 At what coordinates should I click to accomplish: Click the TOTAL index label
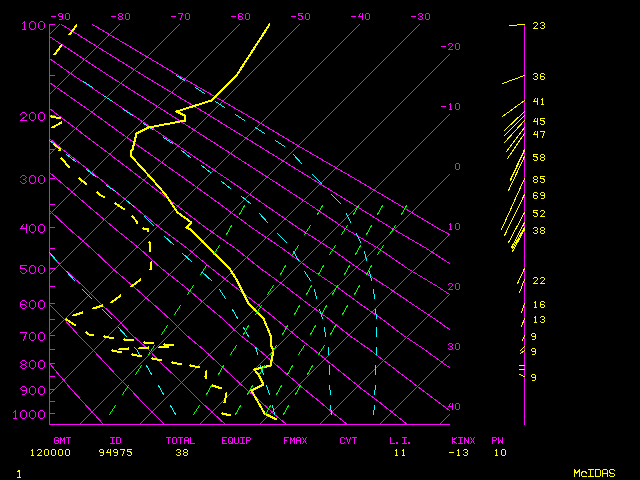181,440
